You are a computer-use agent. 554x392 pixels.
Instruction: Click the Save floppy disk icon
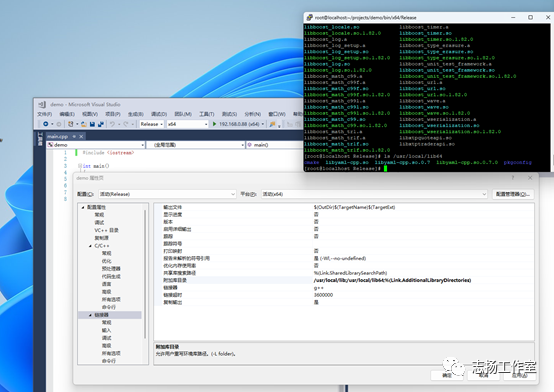point(92,124)
